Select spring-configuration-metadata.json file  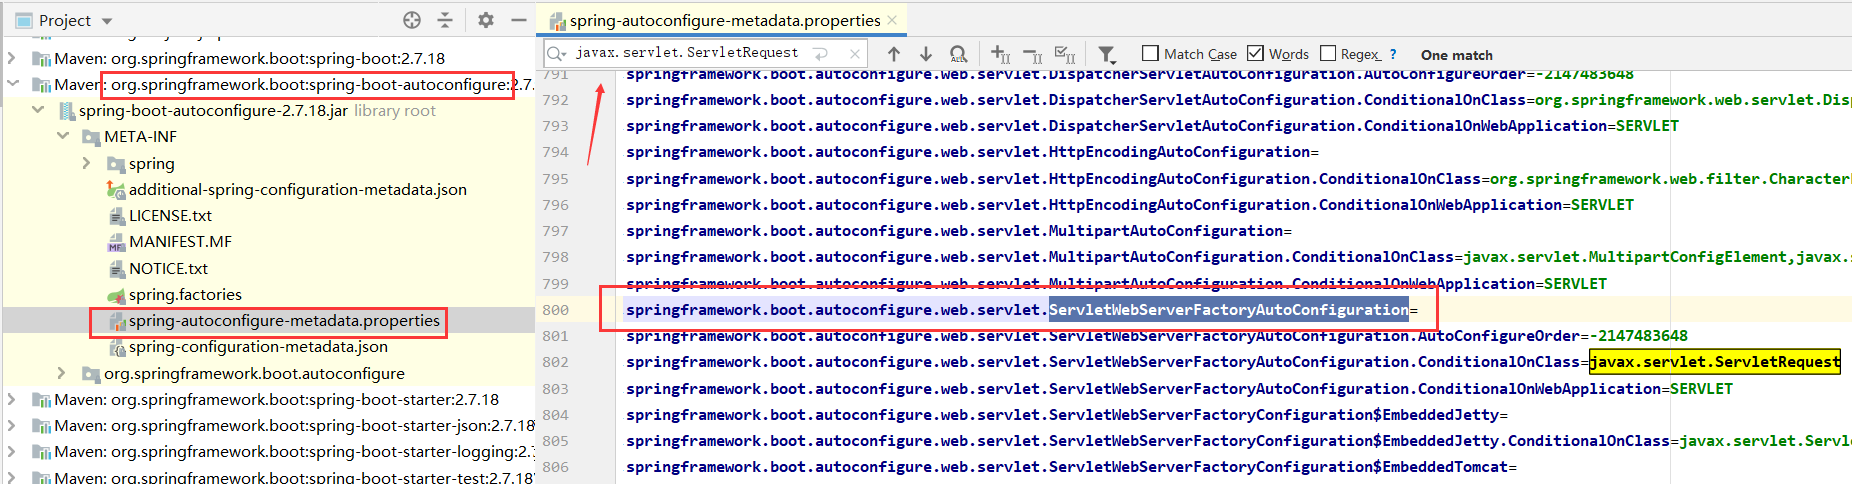coord(258,346)
